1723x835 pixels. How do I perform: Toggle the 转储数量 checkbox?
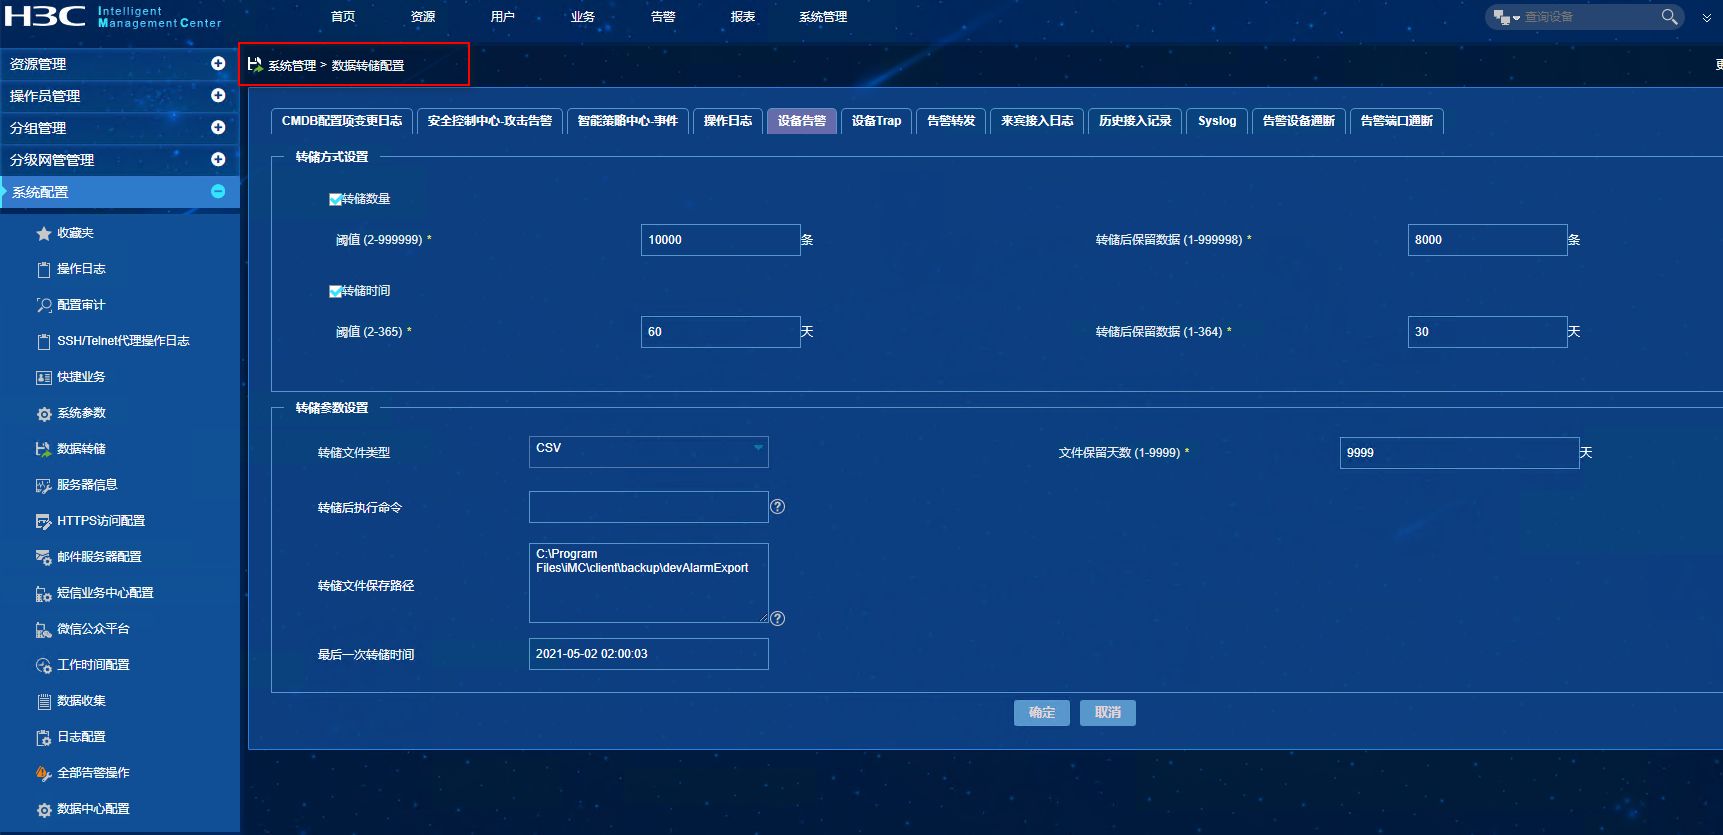(335, 200)
